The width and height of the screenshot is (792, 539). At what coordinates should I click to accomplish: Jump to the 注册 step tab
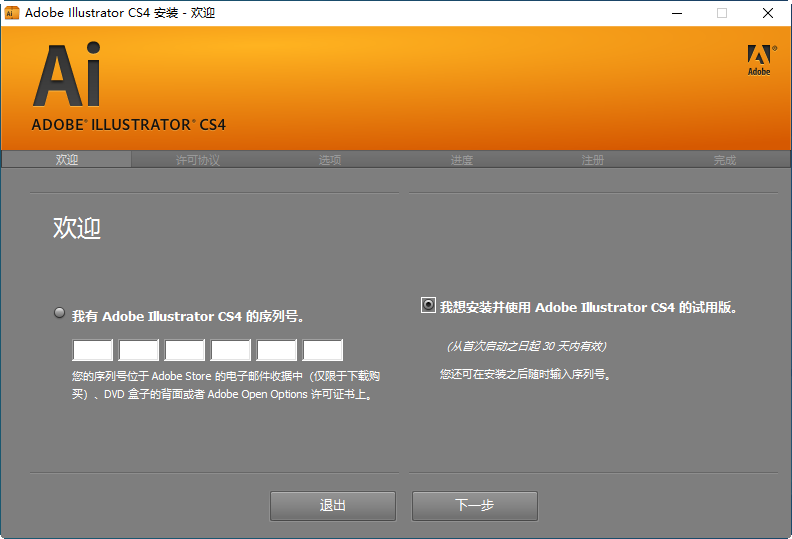(x=593, y=159)
